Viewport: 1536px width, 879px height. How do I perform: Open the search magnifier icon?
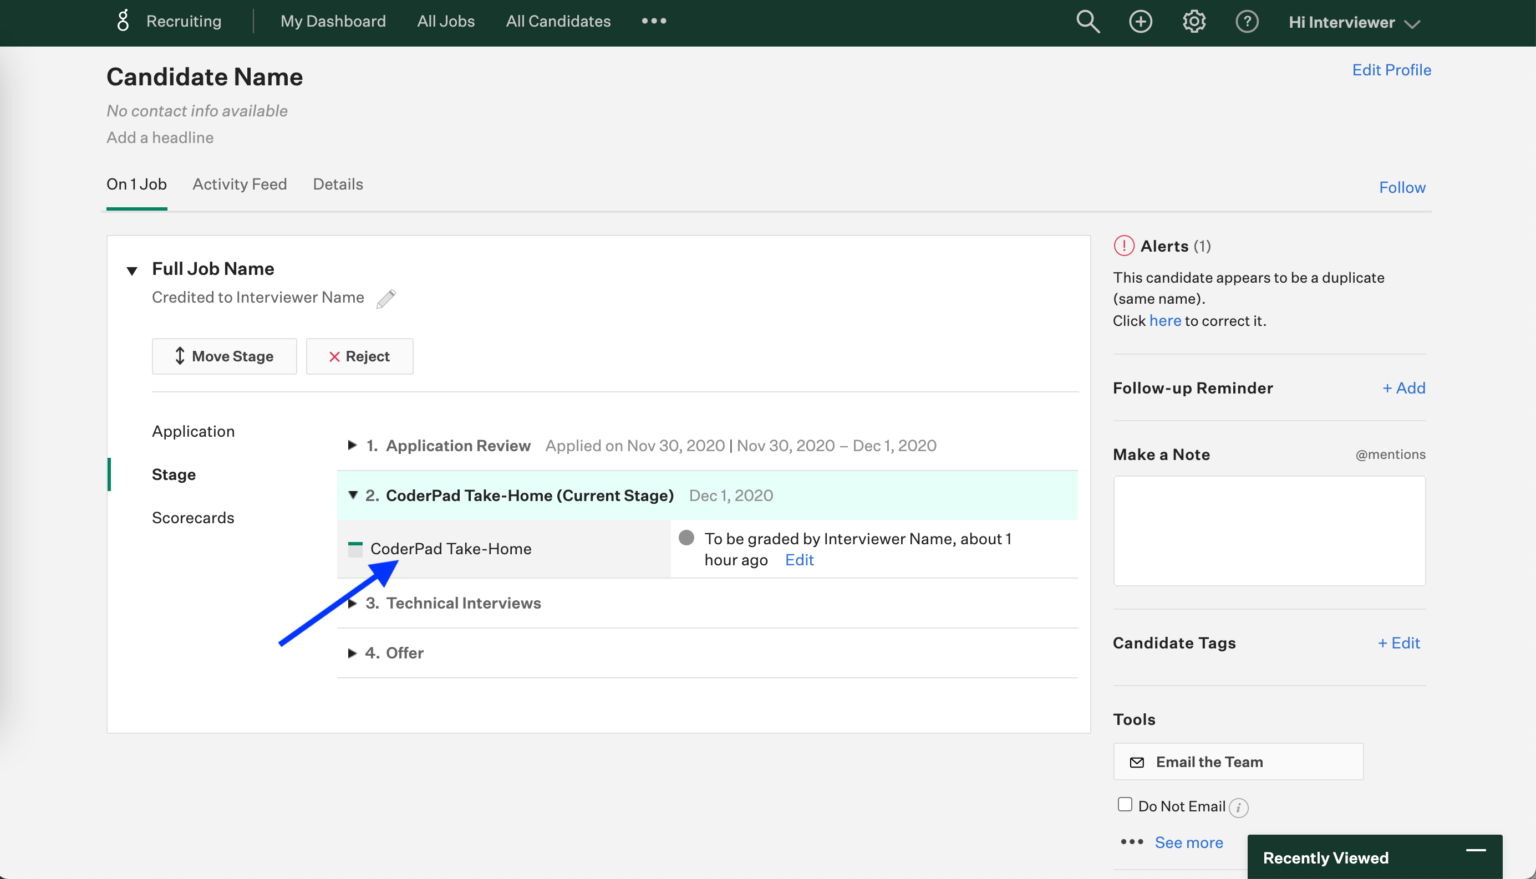(x=1087, y=21)
